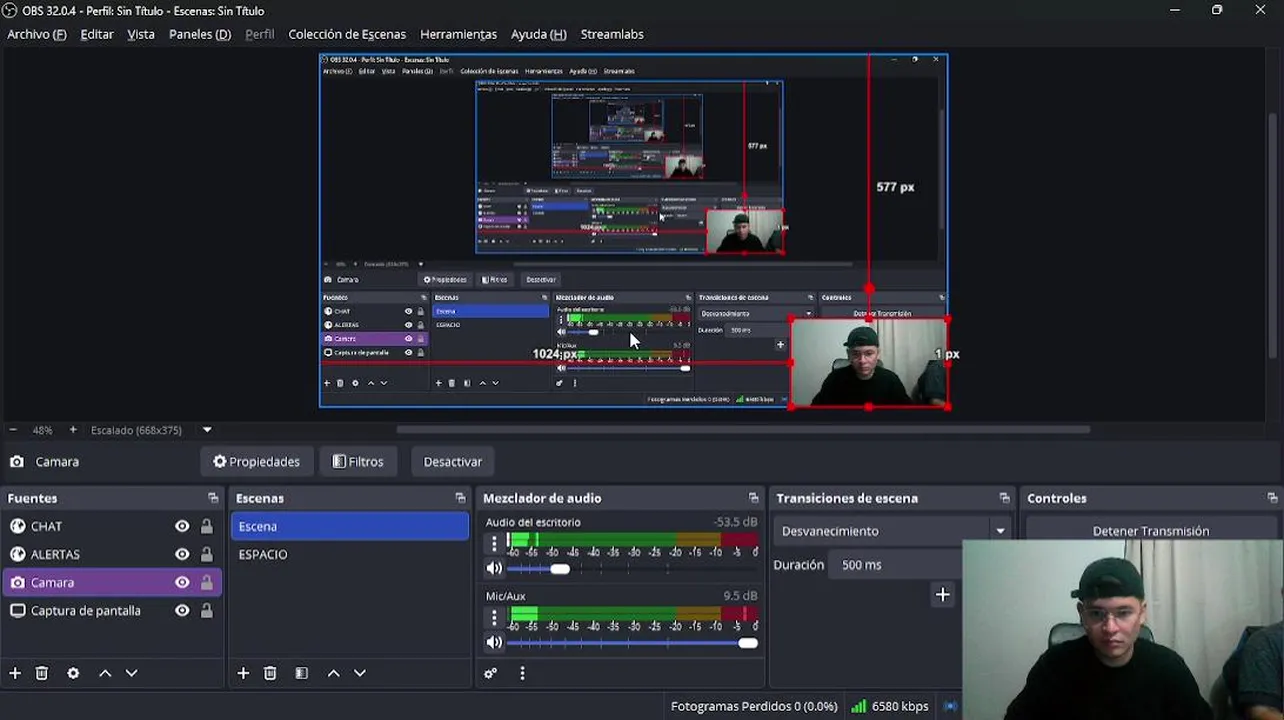Select the ALERTAS source row

click(112, 554)
